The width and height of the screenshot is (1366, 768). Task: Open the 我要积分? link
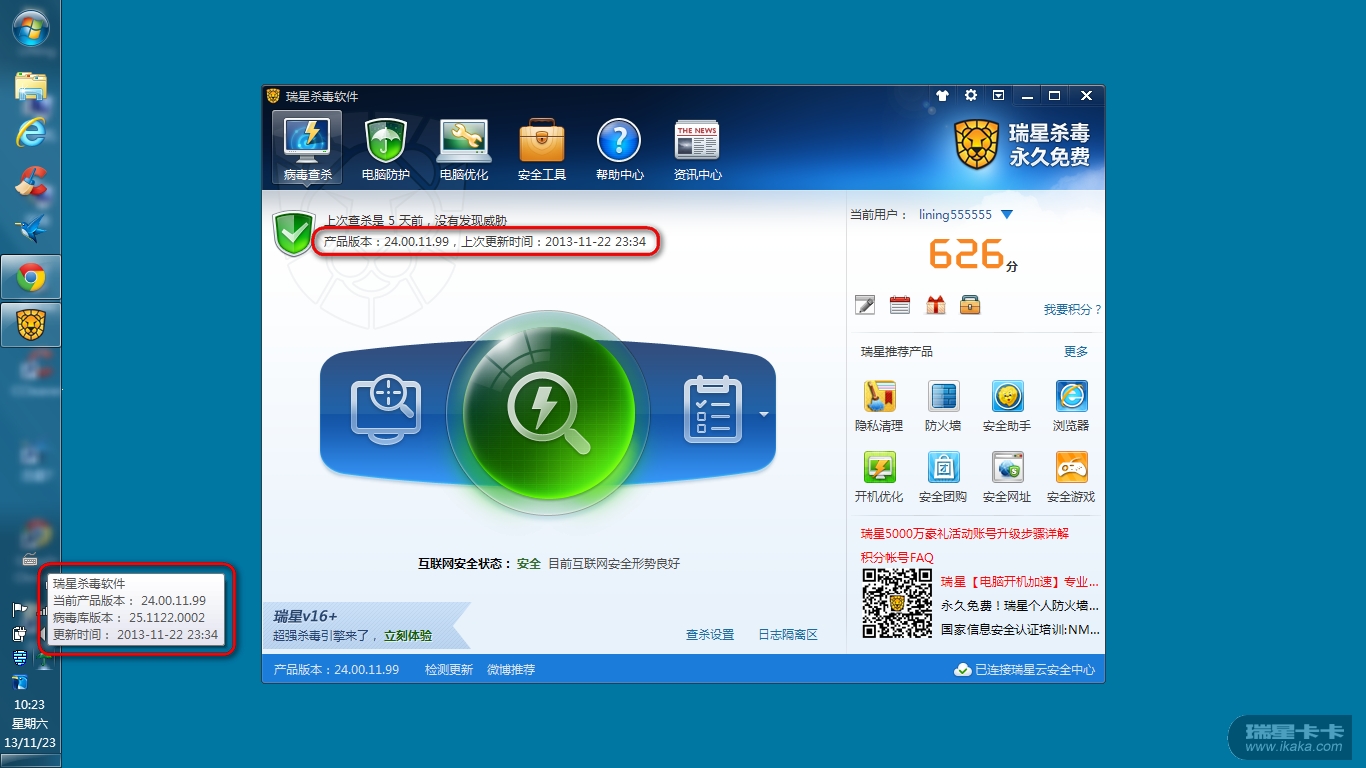(1072, 310)
